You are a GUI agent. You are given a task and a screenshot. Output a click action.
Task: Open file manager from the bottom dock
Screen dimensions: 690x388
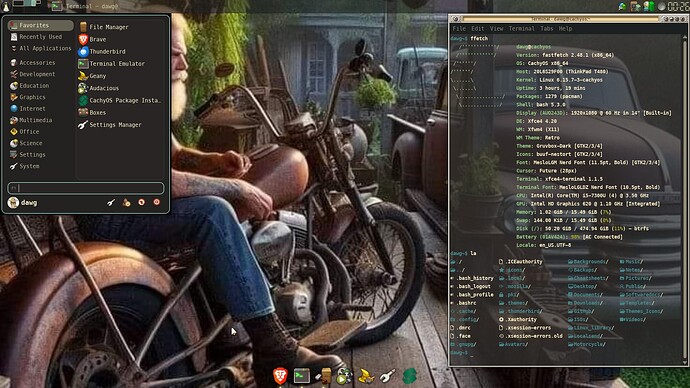point(324,376)
